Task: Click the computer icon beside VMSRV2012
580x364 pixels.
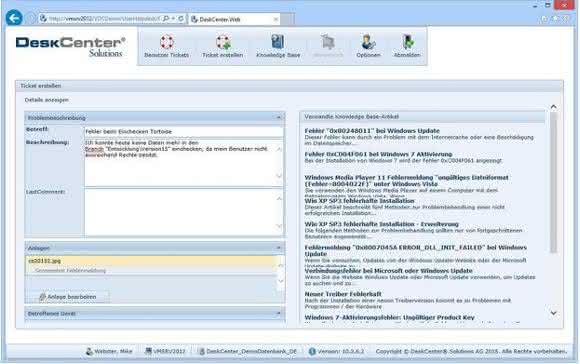Action: tap(148, 351)
